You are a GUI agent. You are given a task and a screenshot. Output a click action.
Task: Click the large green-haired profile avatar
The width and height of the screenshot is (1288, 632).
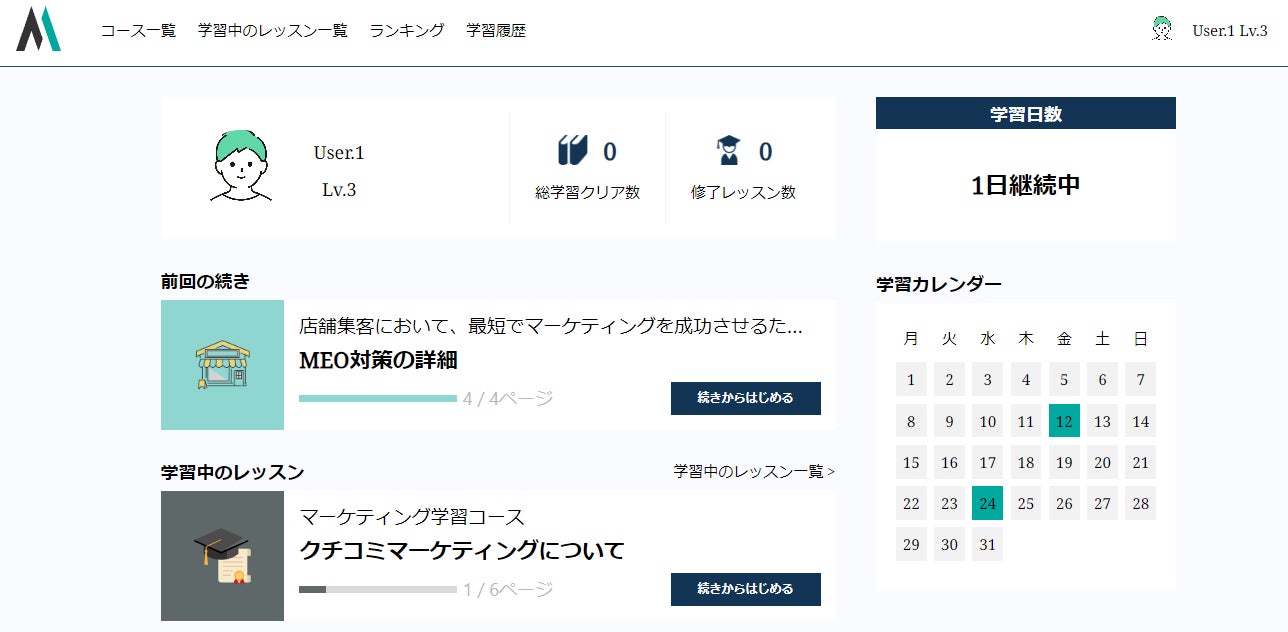pos(241,165)
